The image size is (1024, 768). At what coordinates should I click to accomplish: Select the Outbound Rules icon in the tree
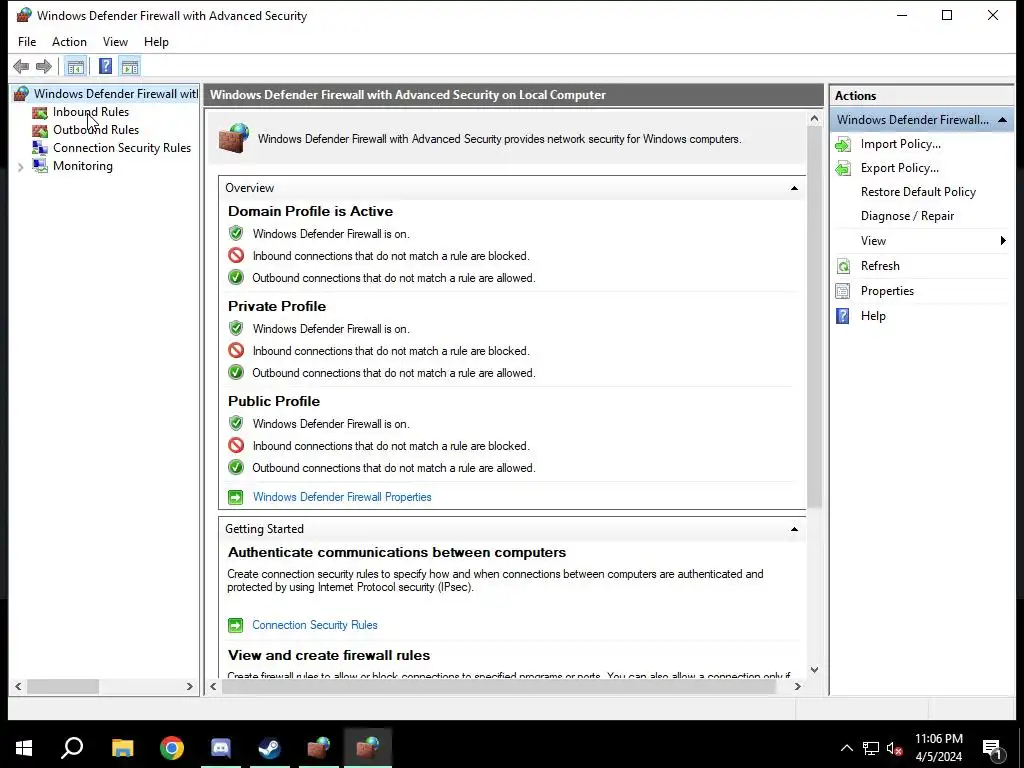[40, 130]
